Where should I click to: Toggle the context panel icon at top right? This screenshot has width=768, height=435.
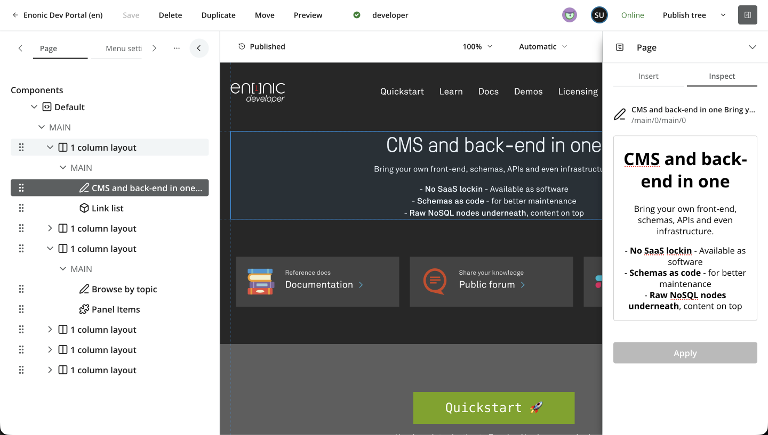click(x=747, y=15)
